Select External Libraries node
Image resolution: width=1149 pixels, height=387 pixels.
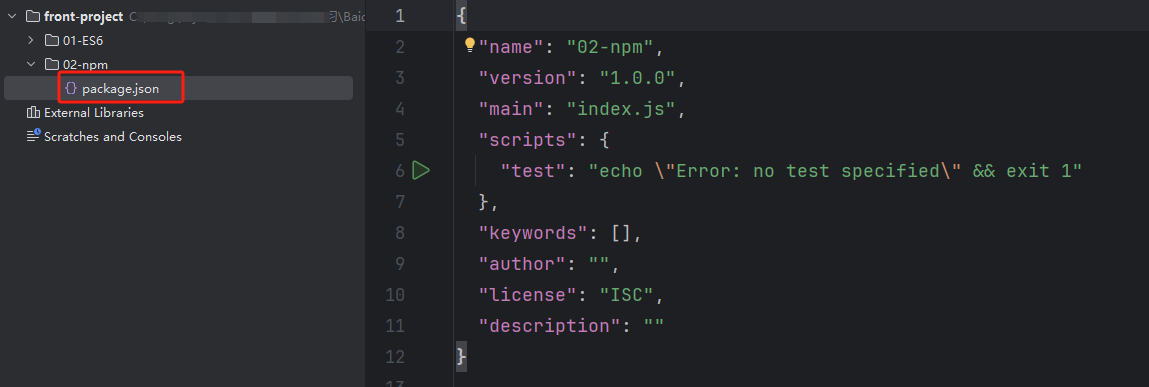(x=94, y=113)
